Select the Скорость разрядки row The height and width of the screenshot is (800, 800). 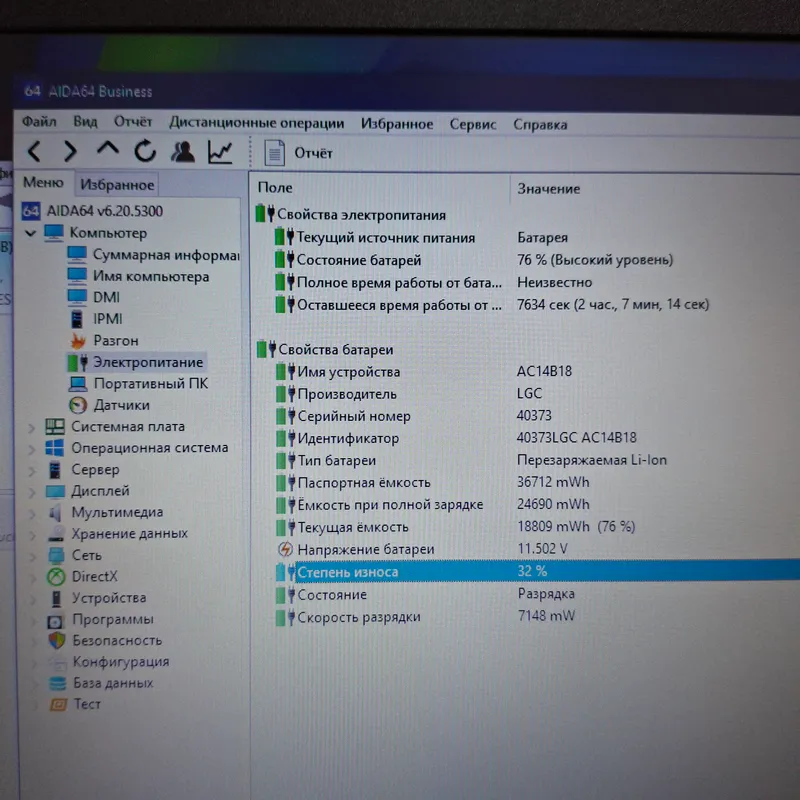click(537, 616)
